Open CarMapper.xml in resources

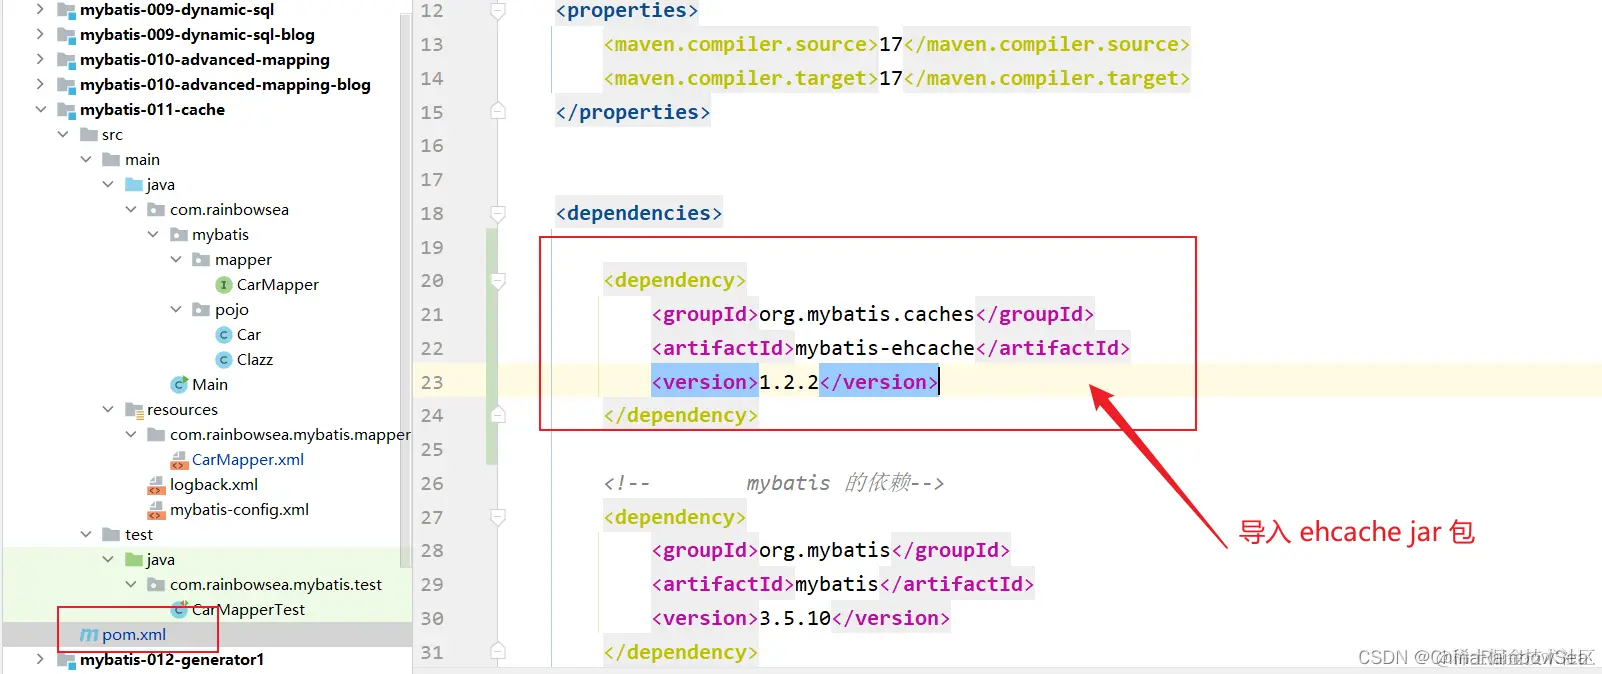pos(248,460)
